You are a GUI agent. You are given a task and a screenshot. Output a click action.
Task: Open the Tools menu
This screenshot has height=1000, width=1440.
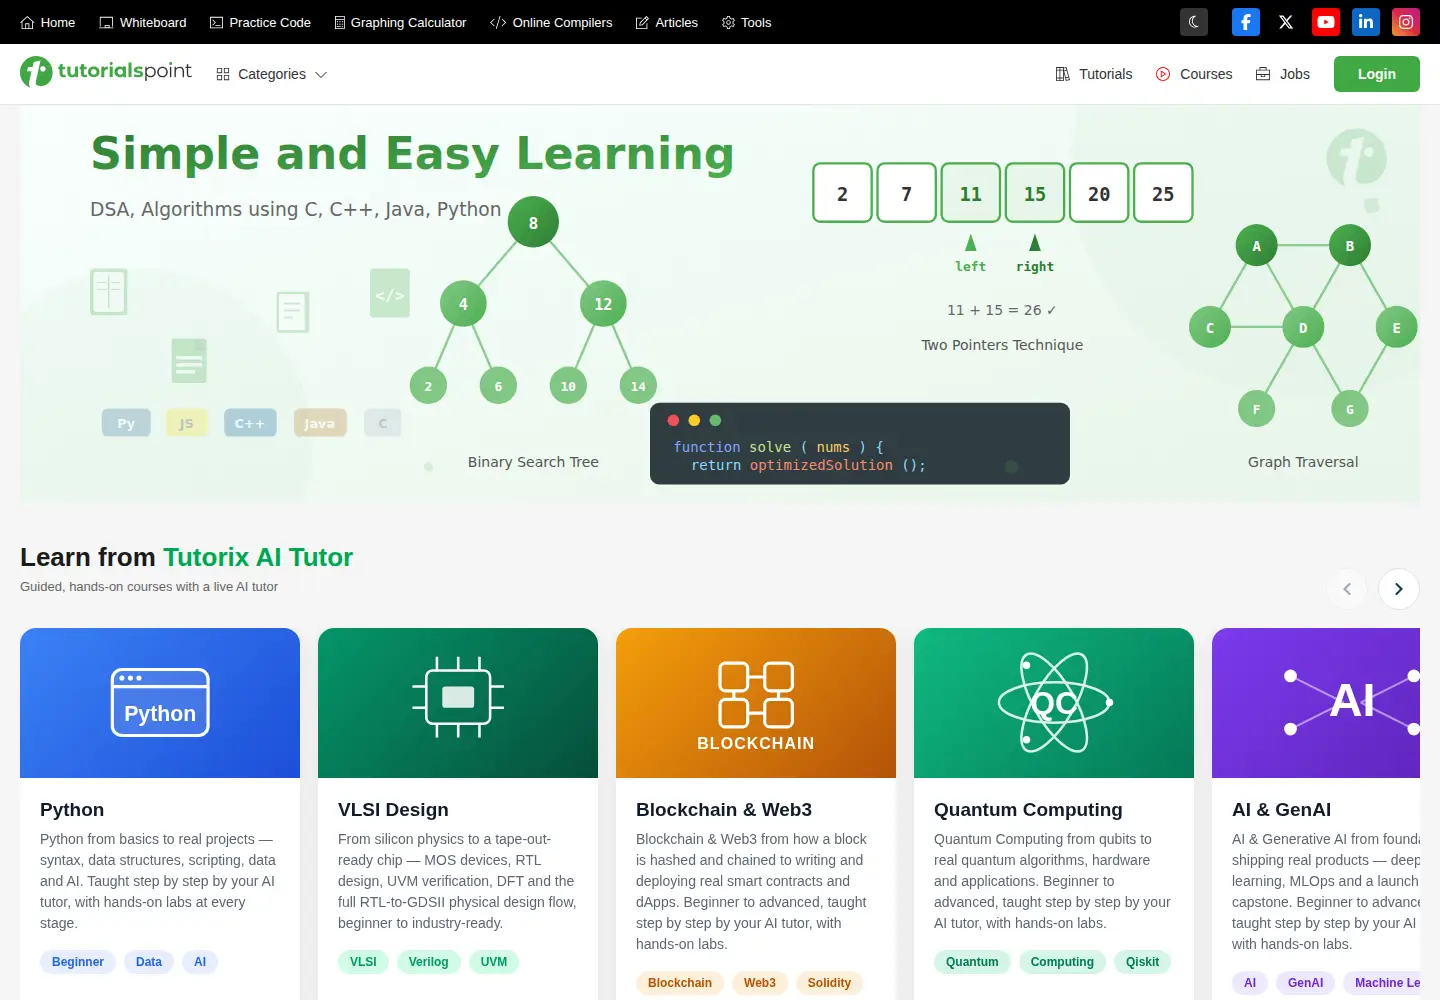(747, 22)
